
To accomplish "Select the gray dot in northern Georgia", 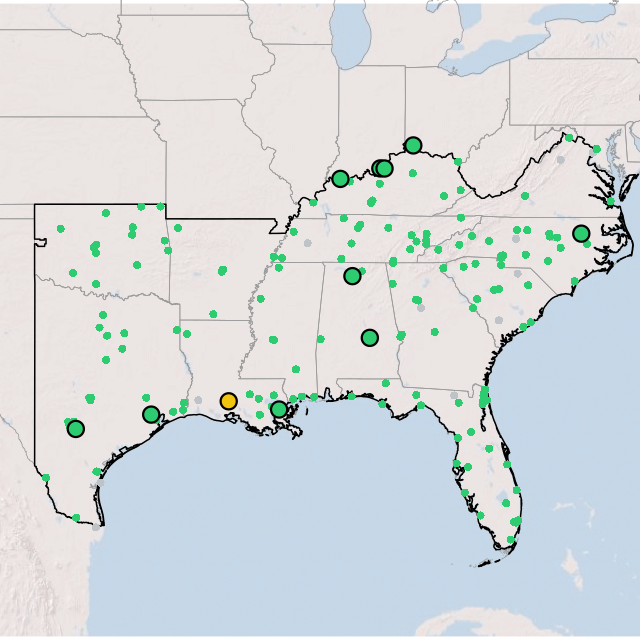I will point(421,308).
